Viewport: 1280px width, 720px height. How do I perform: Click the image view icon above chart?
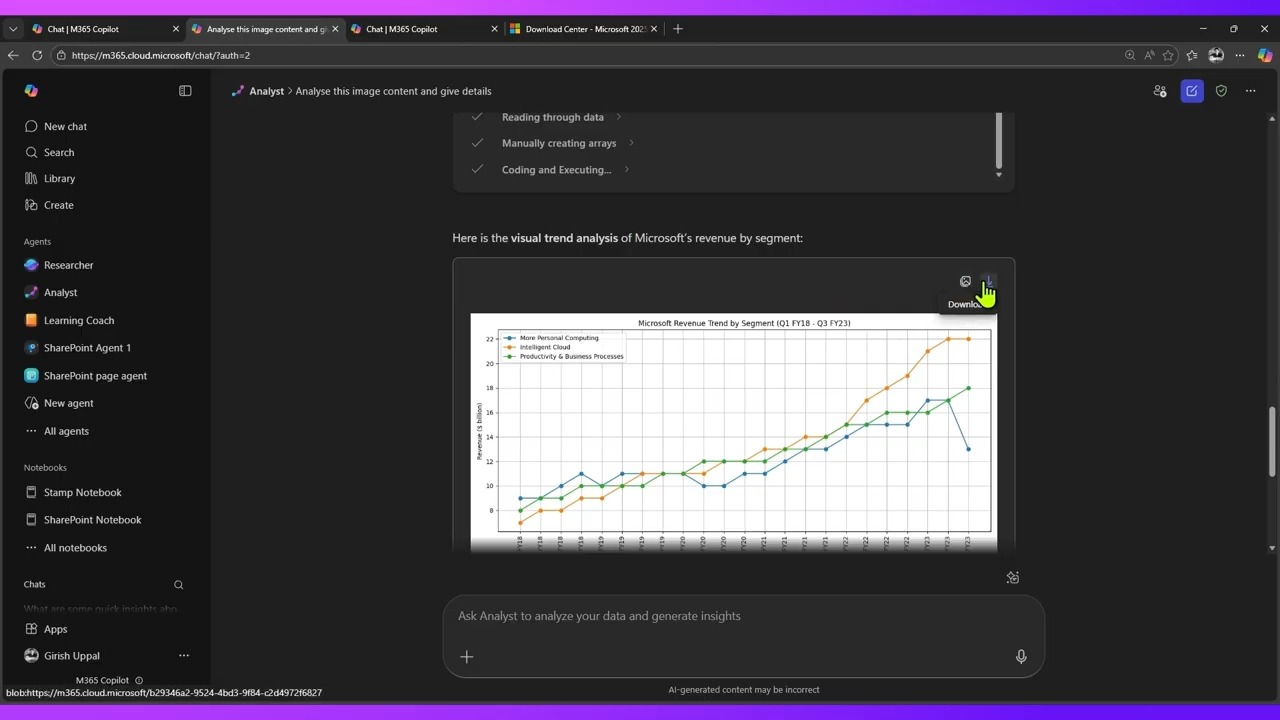965,282
